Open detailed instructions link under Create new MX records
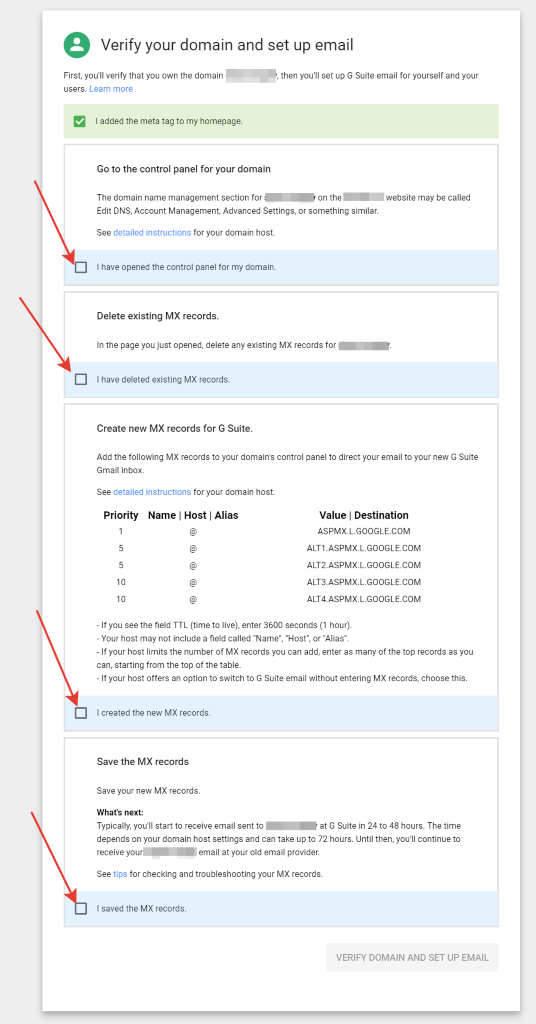The height and width of the screenshot is (1024, 536). (152, 492)
